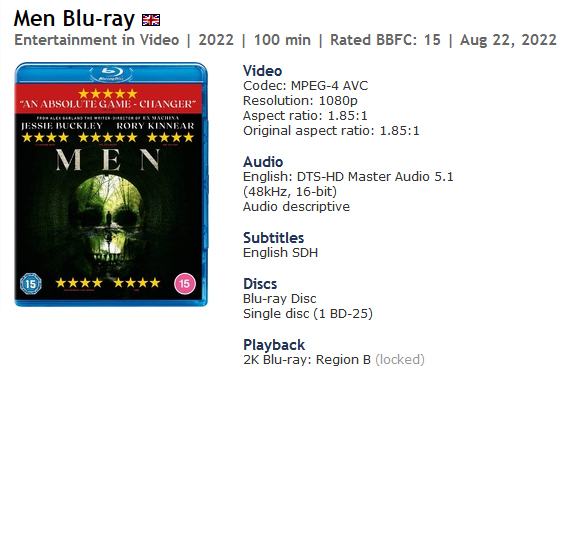Click the Rated BBFC: 15 text
This screenshot has height=536, width=572.
pyautogui.click(x=385, y=40)
